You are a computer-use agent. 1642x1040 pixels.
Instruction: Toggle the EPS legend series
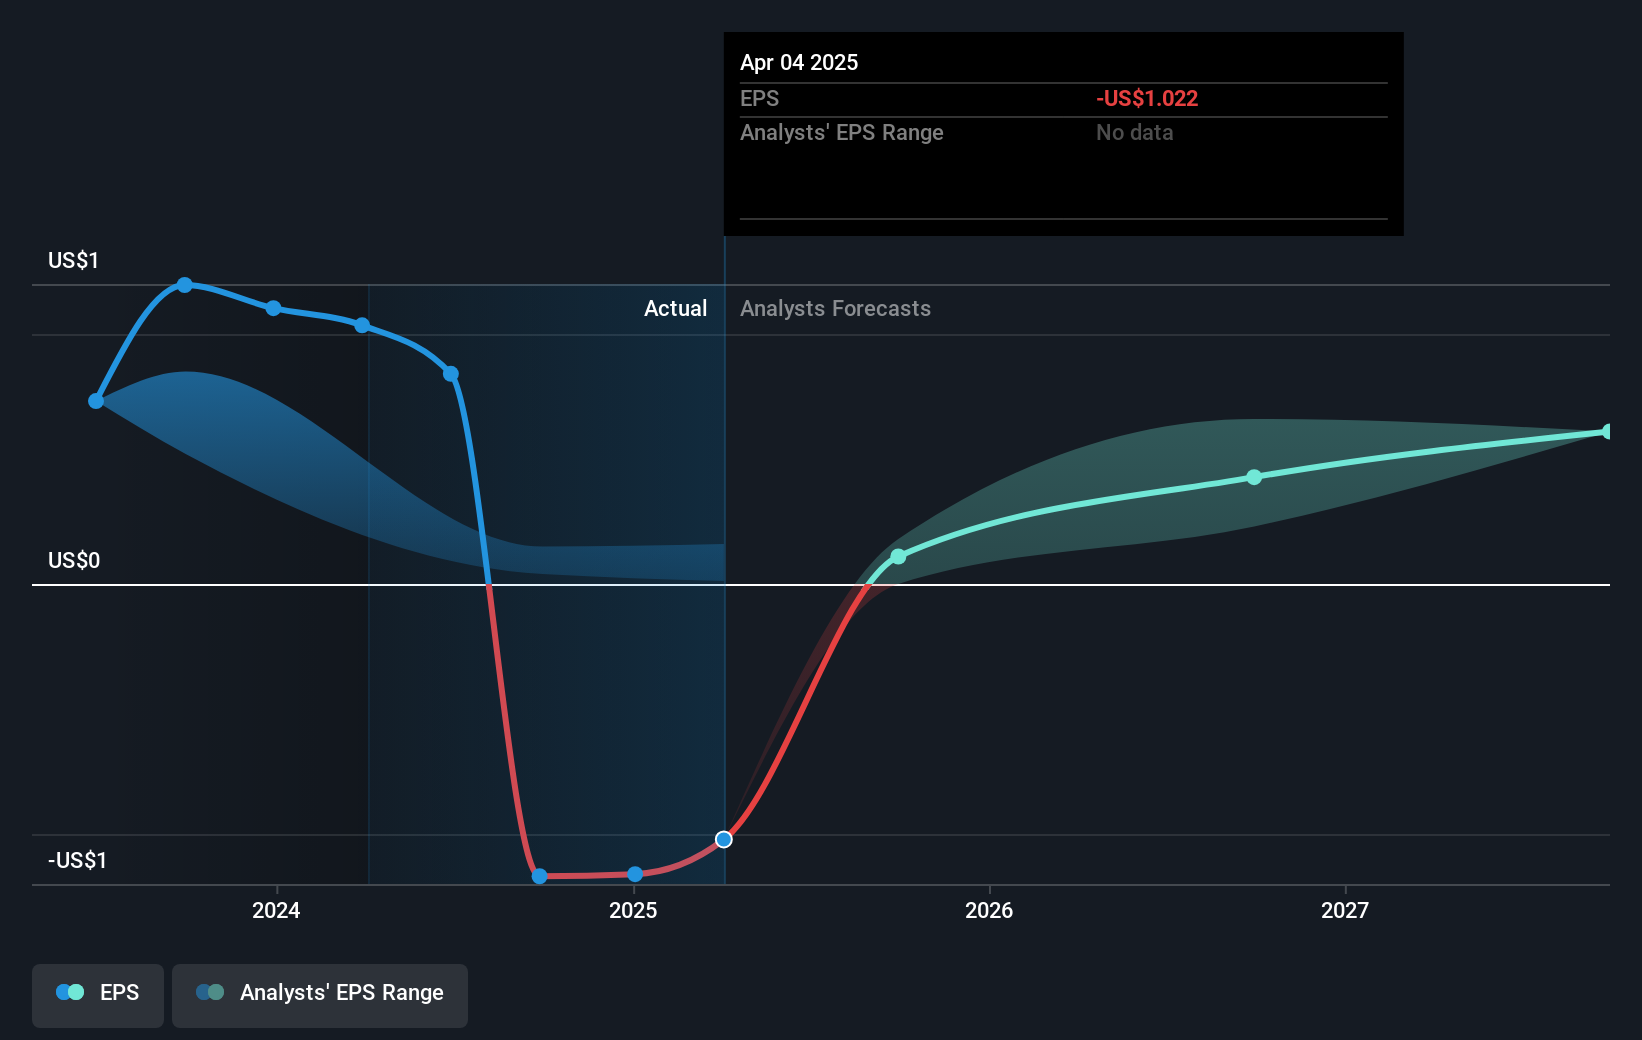[x=98, y=995]
